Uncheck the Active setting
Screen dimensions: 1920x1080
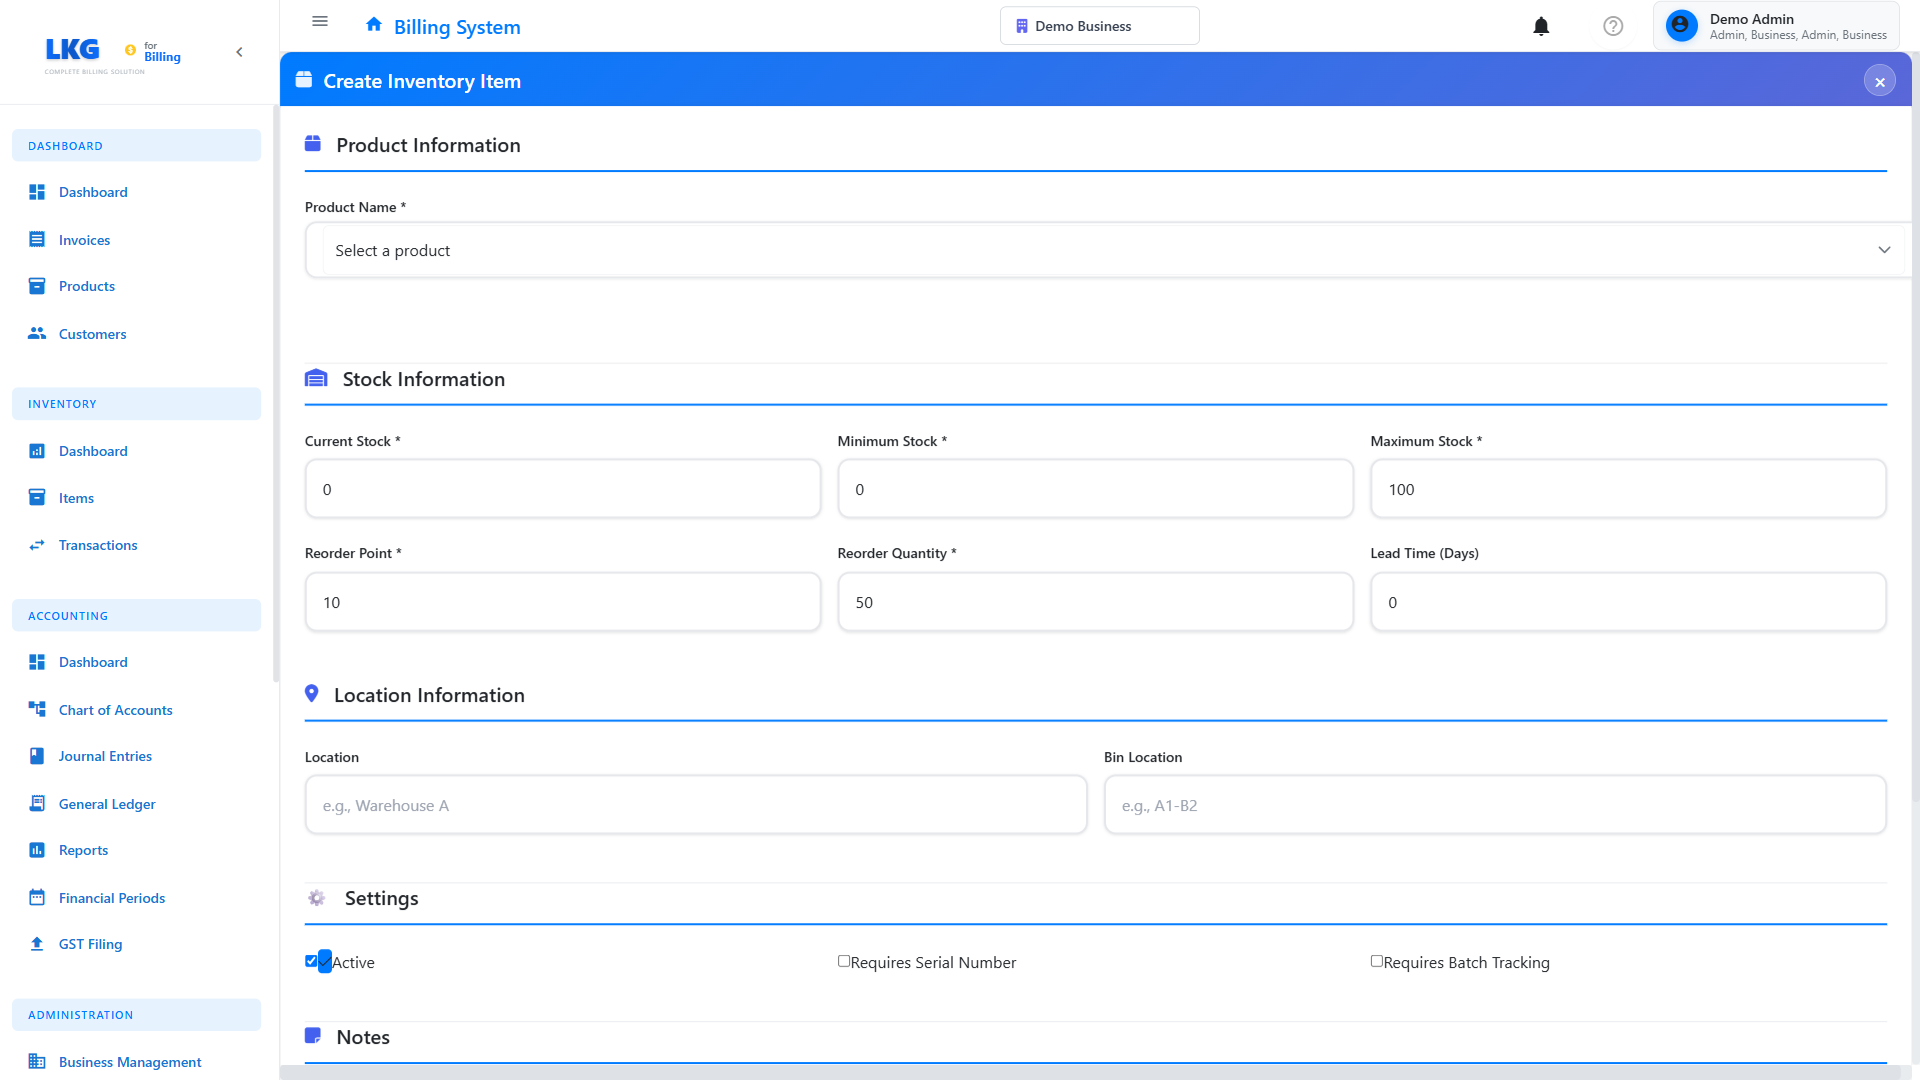[x=312, y=961]
